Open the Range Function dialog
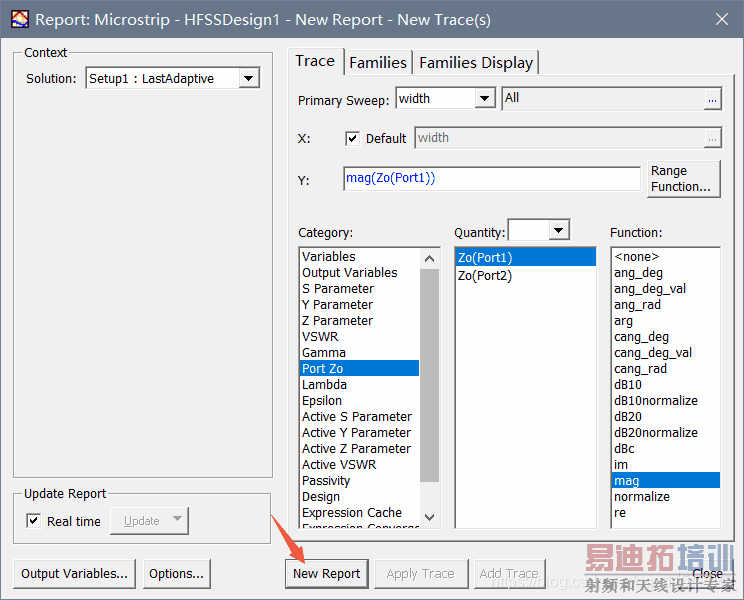 (x=683, y=179)
